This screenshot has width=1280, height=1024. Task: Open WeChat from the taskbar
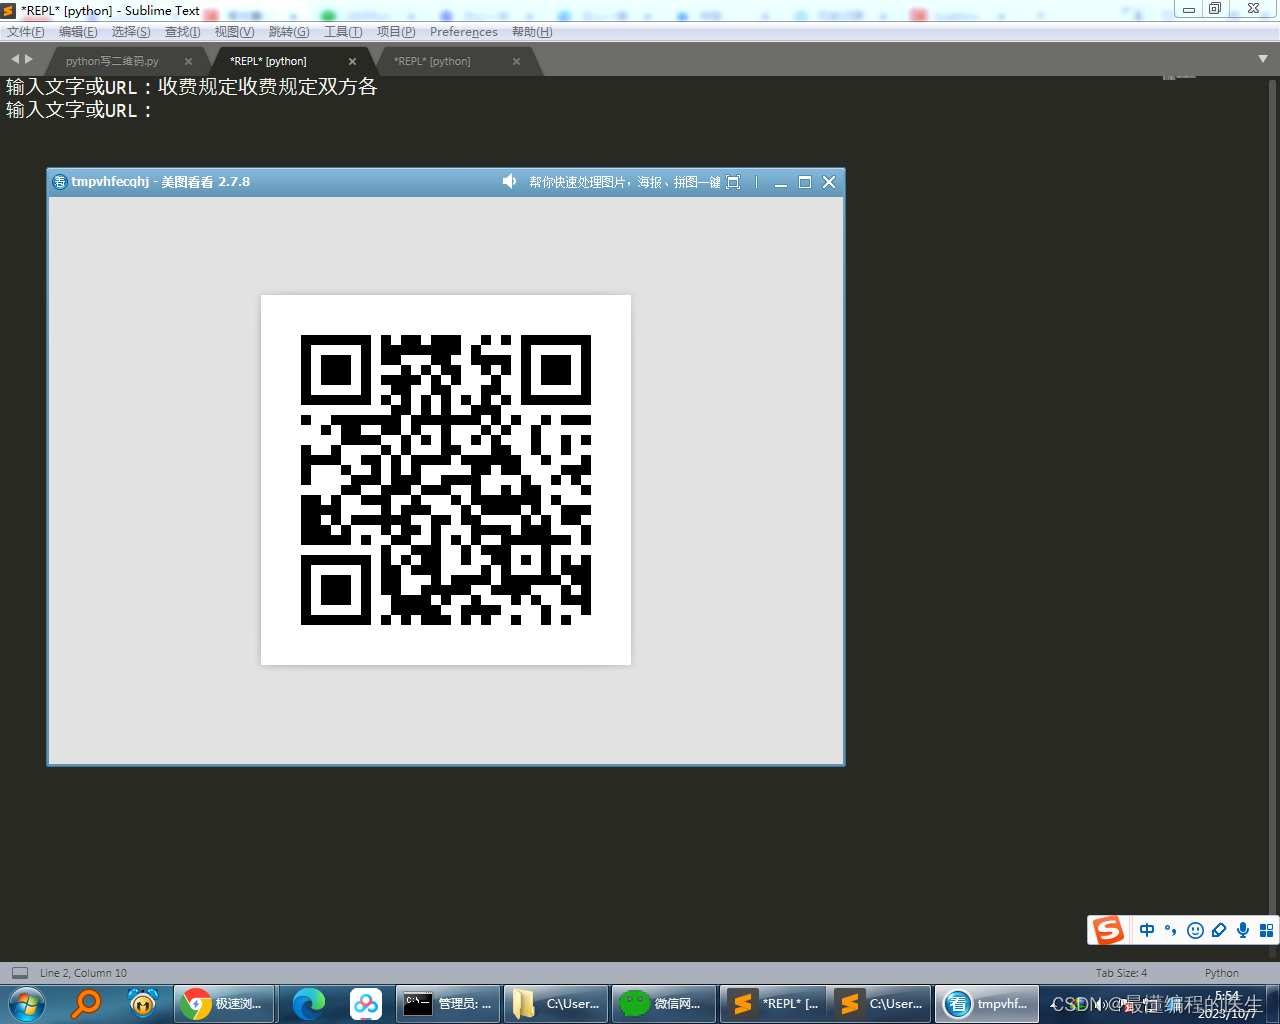(663, 1003)
